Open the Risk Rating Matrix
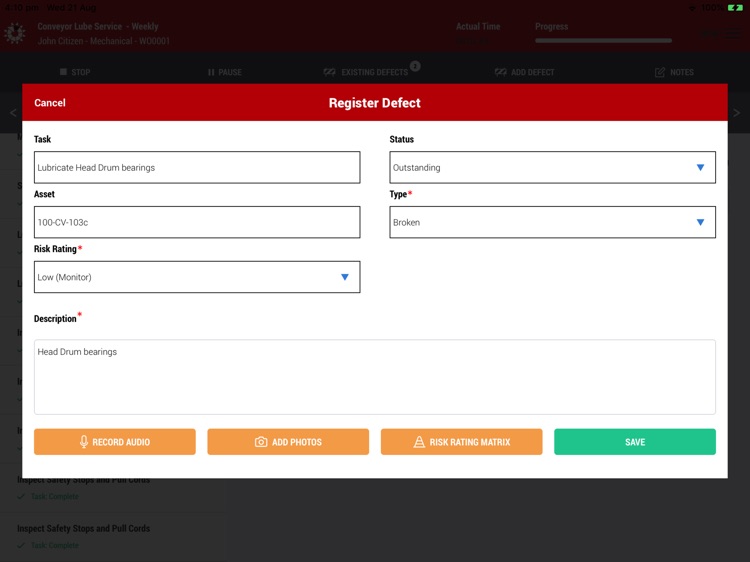The width and height of the screenshot is (750, 562). point(462,441)
